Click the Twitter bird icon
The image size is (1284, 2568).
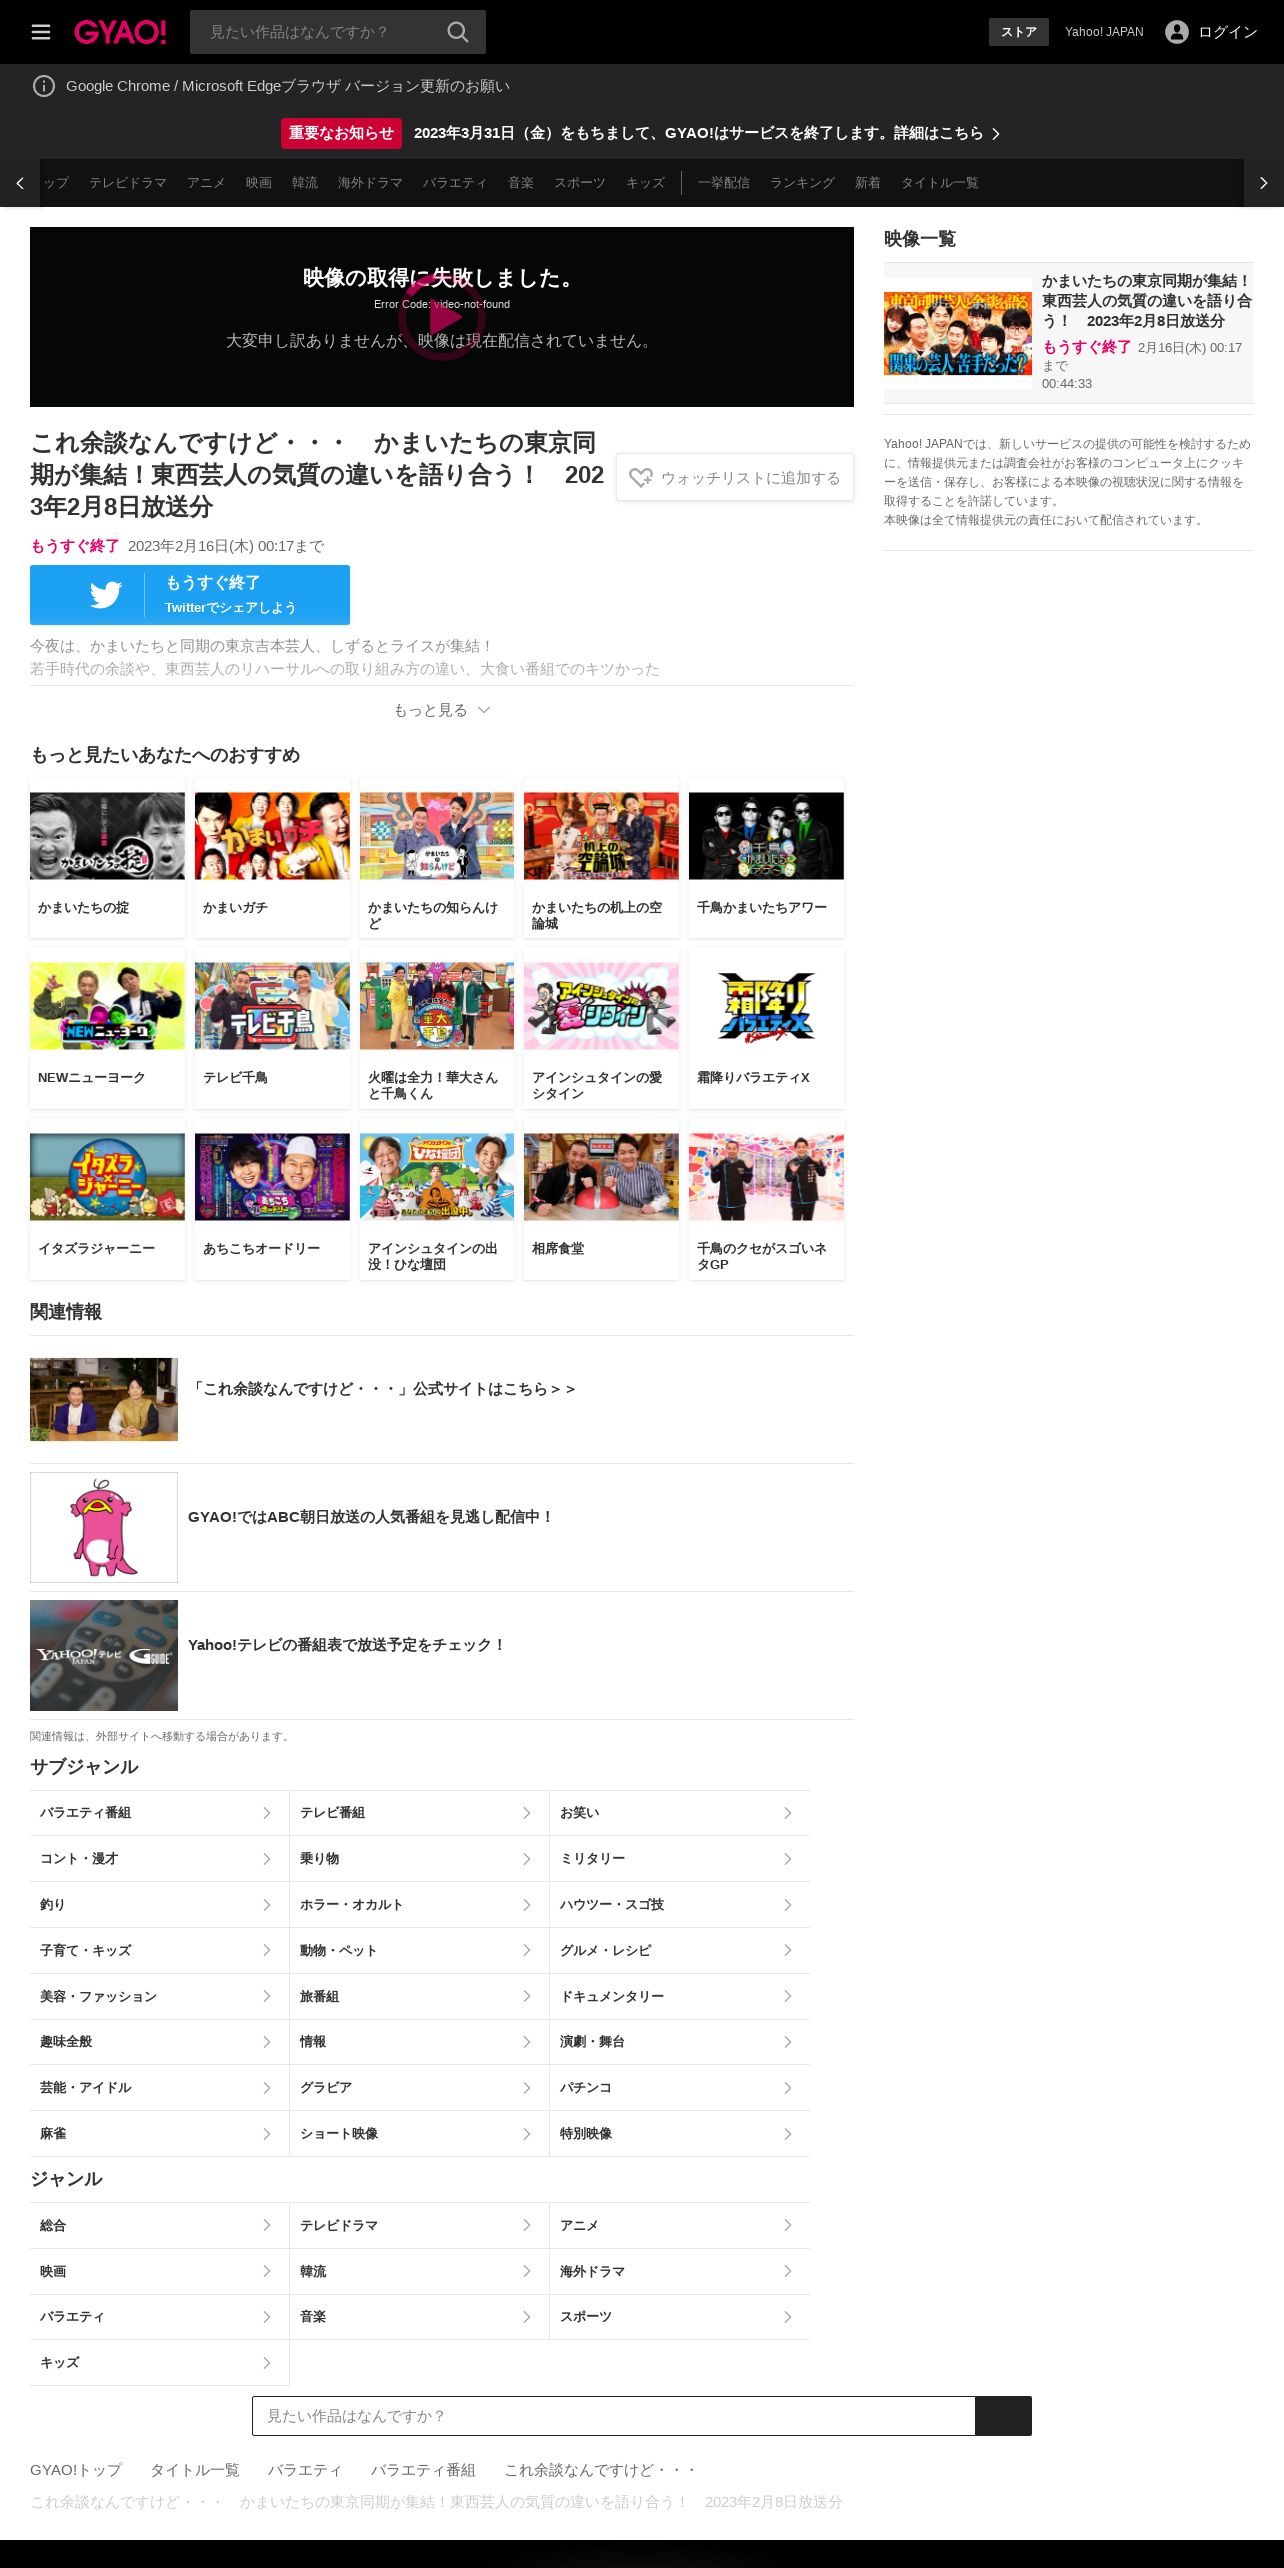106,595
